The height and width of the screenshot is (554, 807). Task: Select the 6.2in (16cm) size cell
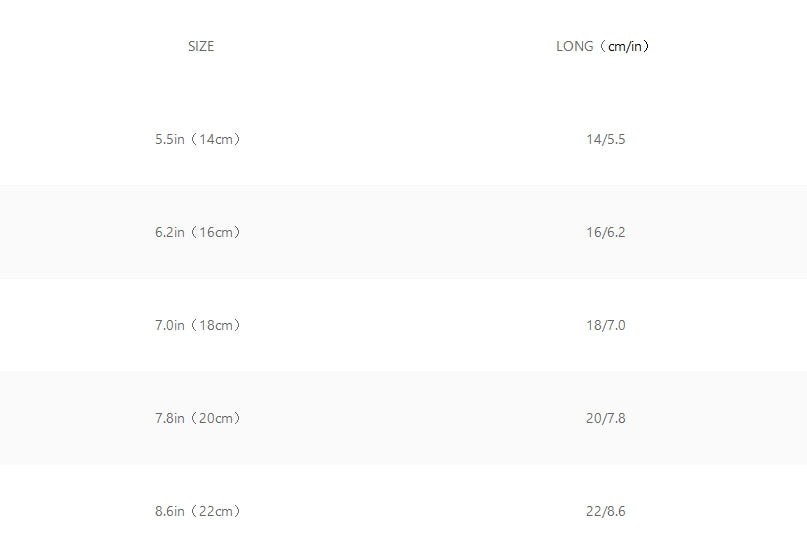click(x=198, y=232)
